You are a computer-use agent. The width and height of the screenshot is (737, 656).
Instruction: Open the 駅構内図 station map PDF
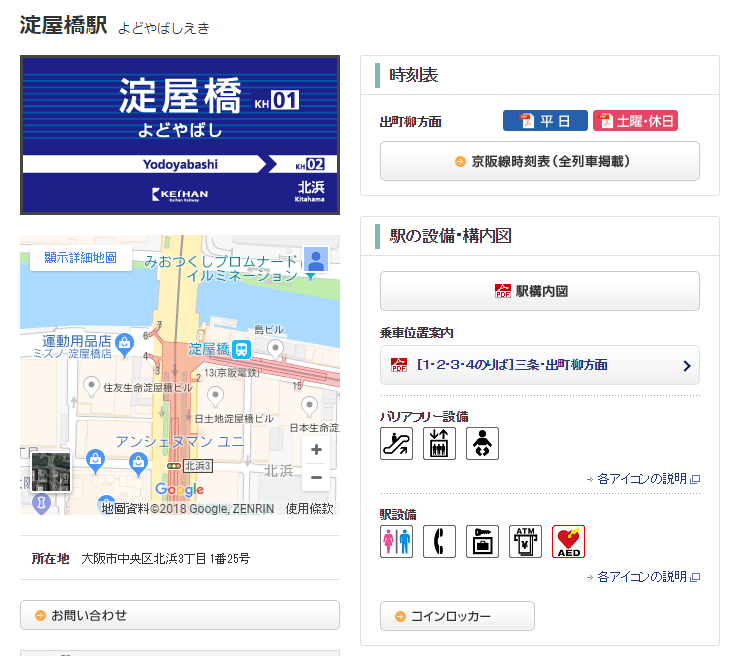coord(540,291)
